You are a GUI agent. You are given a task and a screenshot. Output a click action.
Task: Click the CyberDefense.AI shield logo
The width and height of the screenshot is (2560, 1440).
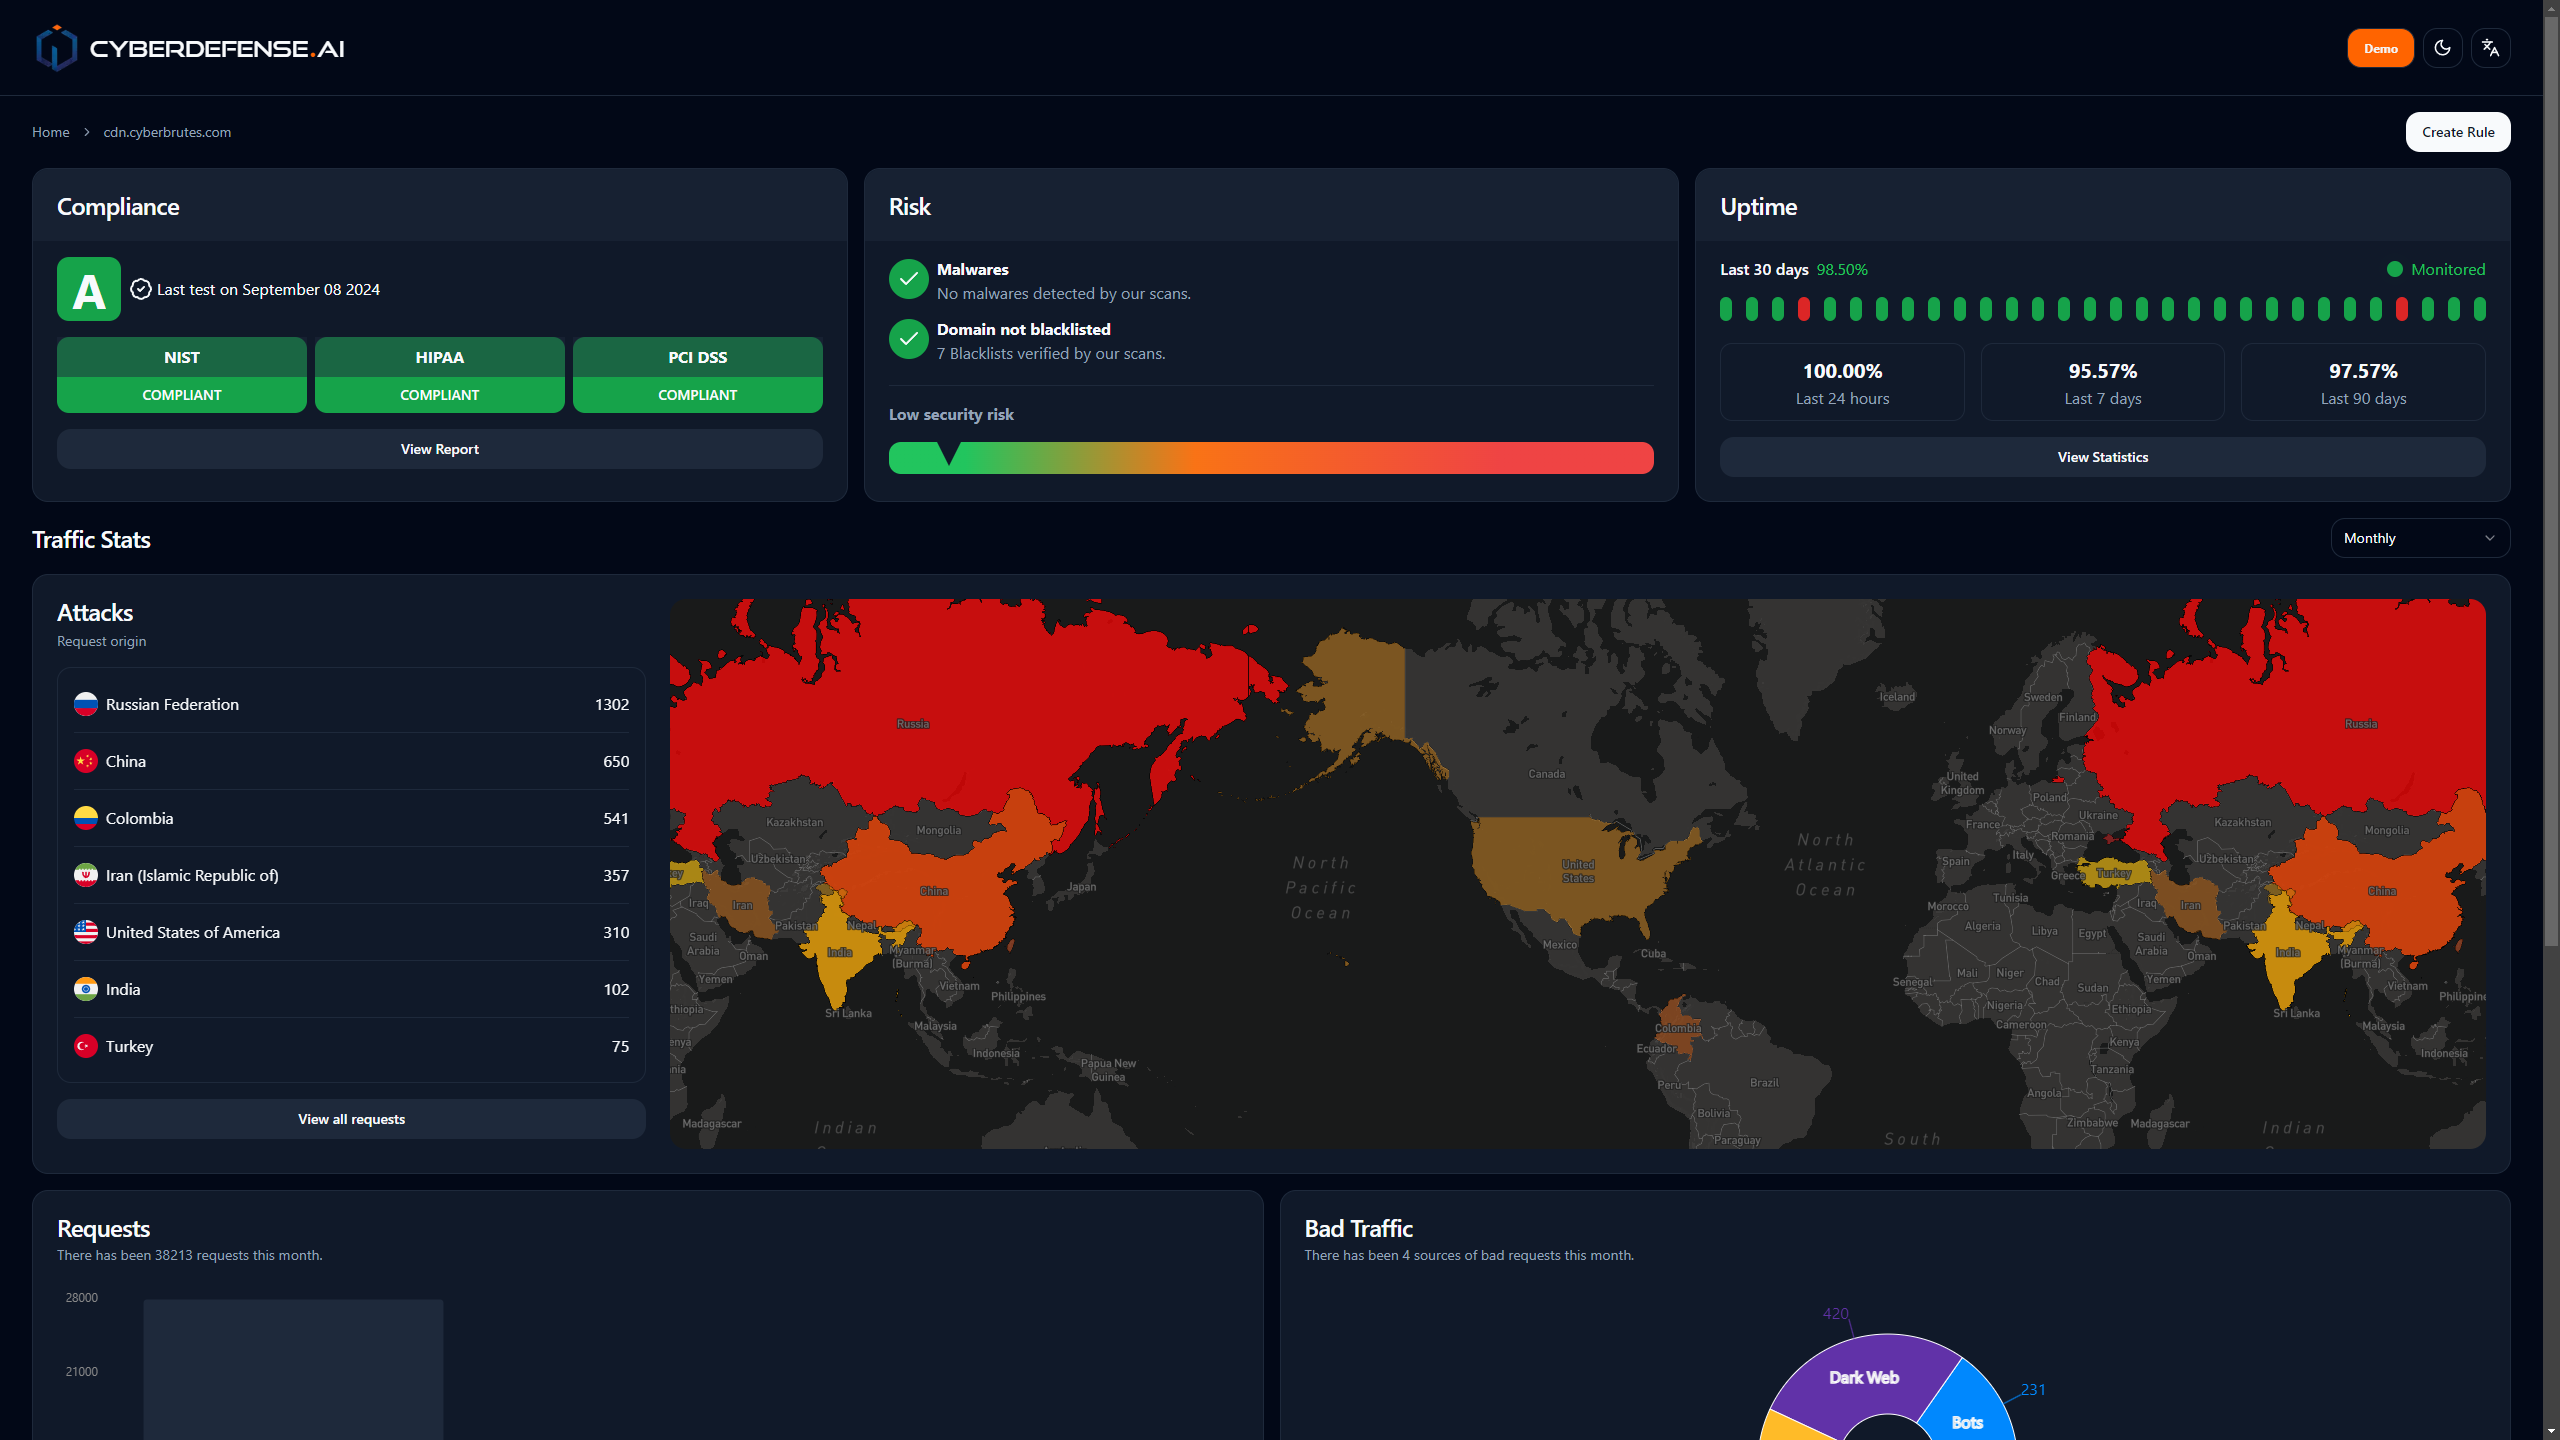pyautogui.click(x=56, y=48)
